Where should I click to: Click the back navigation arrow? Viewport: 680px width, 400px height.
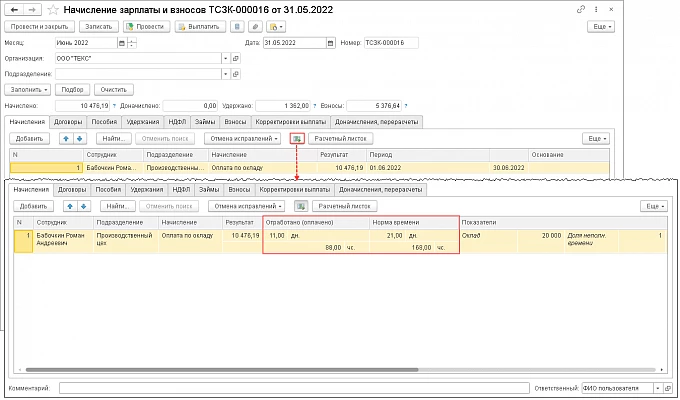click(x=14, y=10)
